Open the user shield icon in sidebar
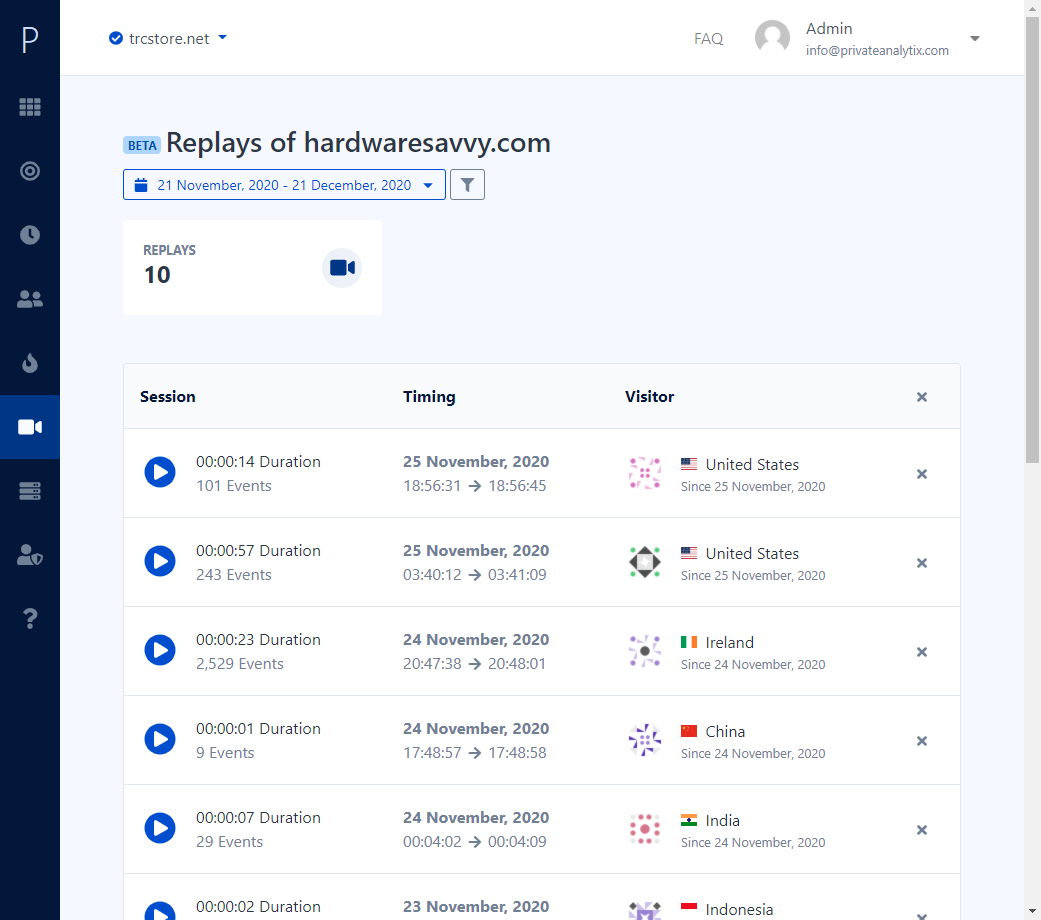1041x920 pixels. point(30,555)
